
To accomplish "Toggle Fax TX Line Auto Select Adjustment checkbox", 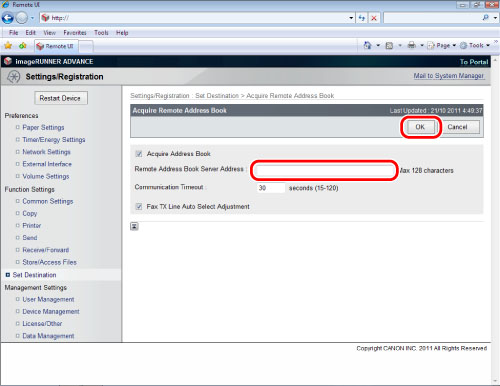I will point(139,206).
